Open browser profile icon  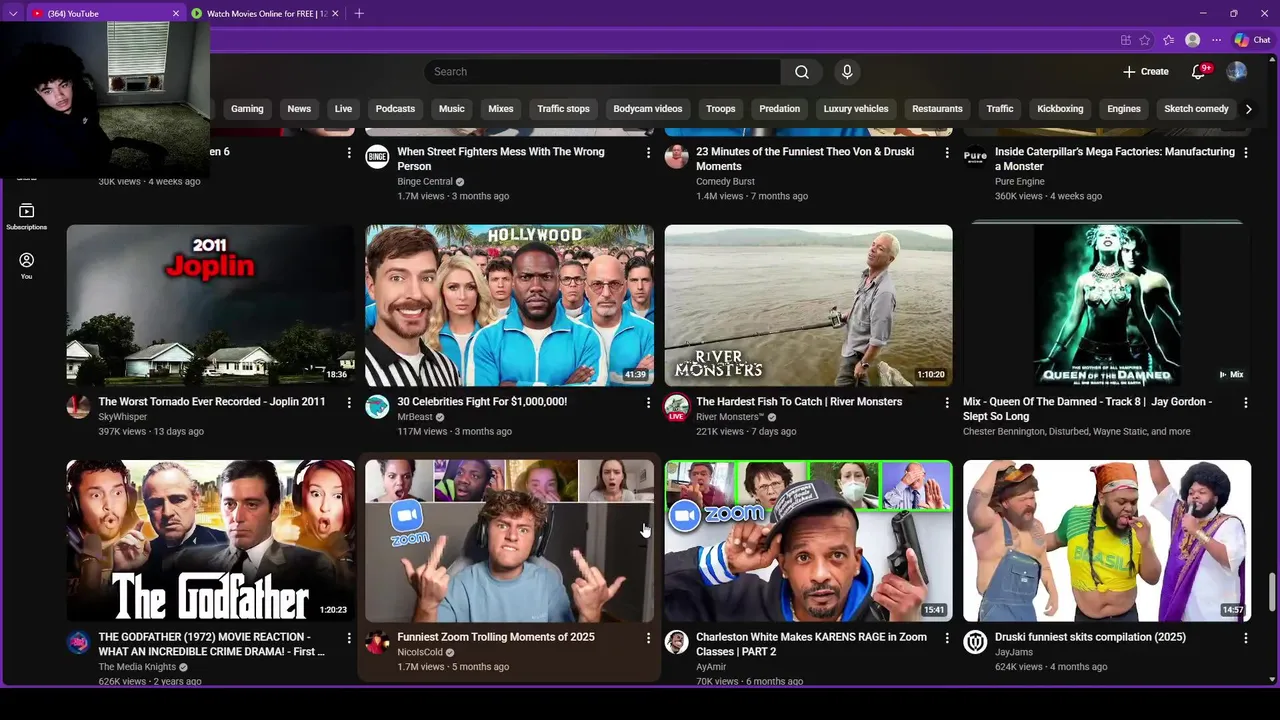(1192, 40)
